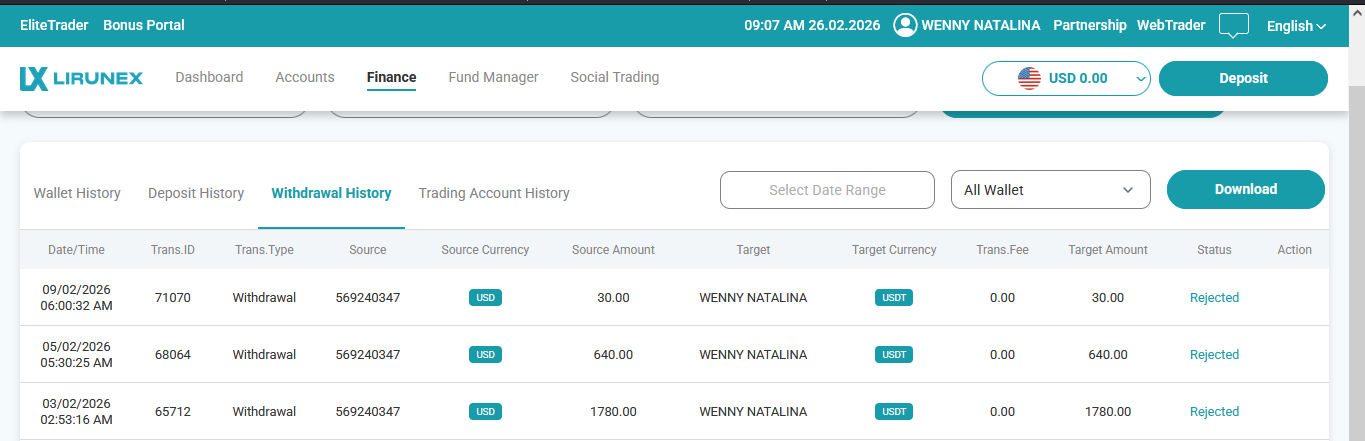Image resolution: width=1365 pixels, height=441 pixels.
Task: Open the USD 0.00 wallet dropdown
Action: [1067, 78]
